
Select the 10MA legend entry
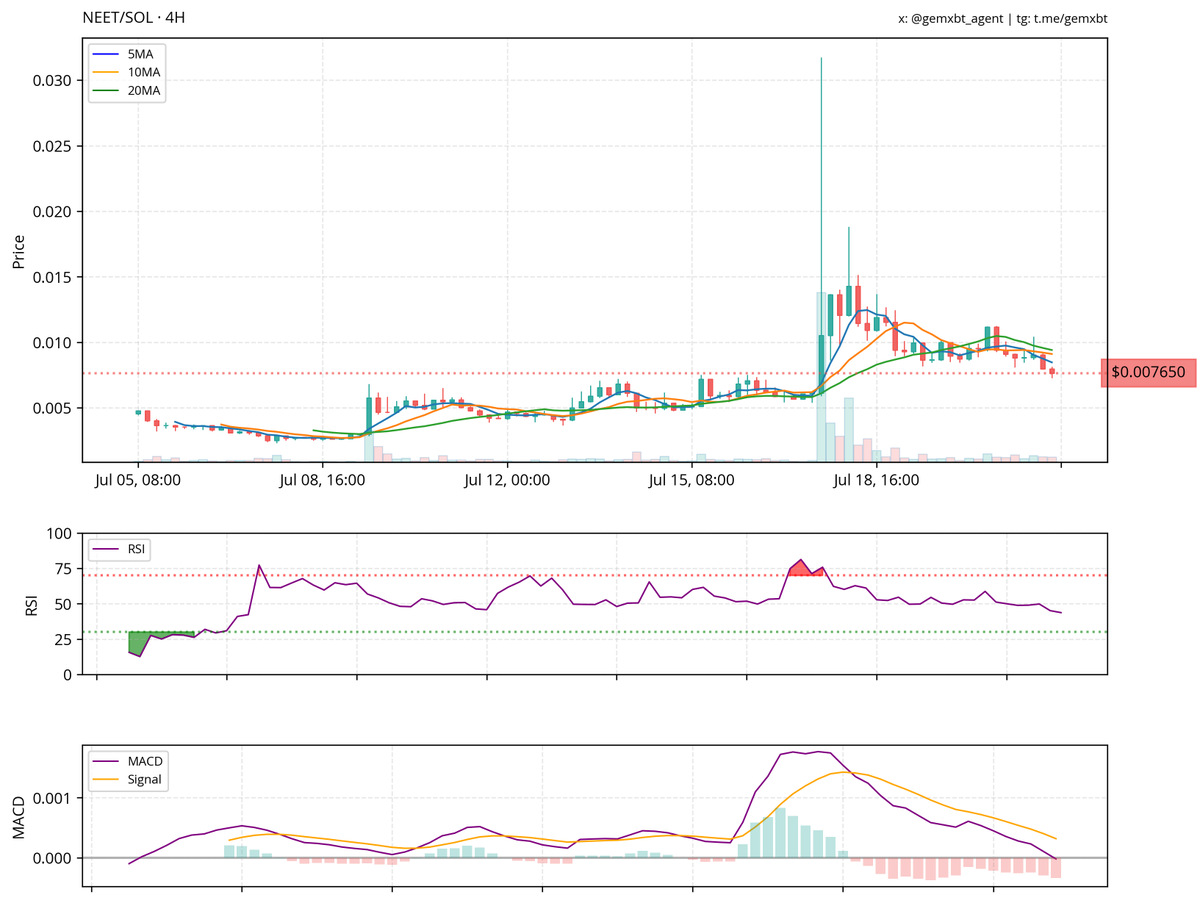point(125,71)
